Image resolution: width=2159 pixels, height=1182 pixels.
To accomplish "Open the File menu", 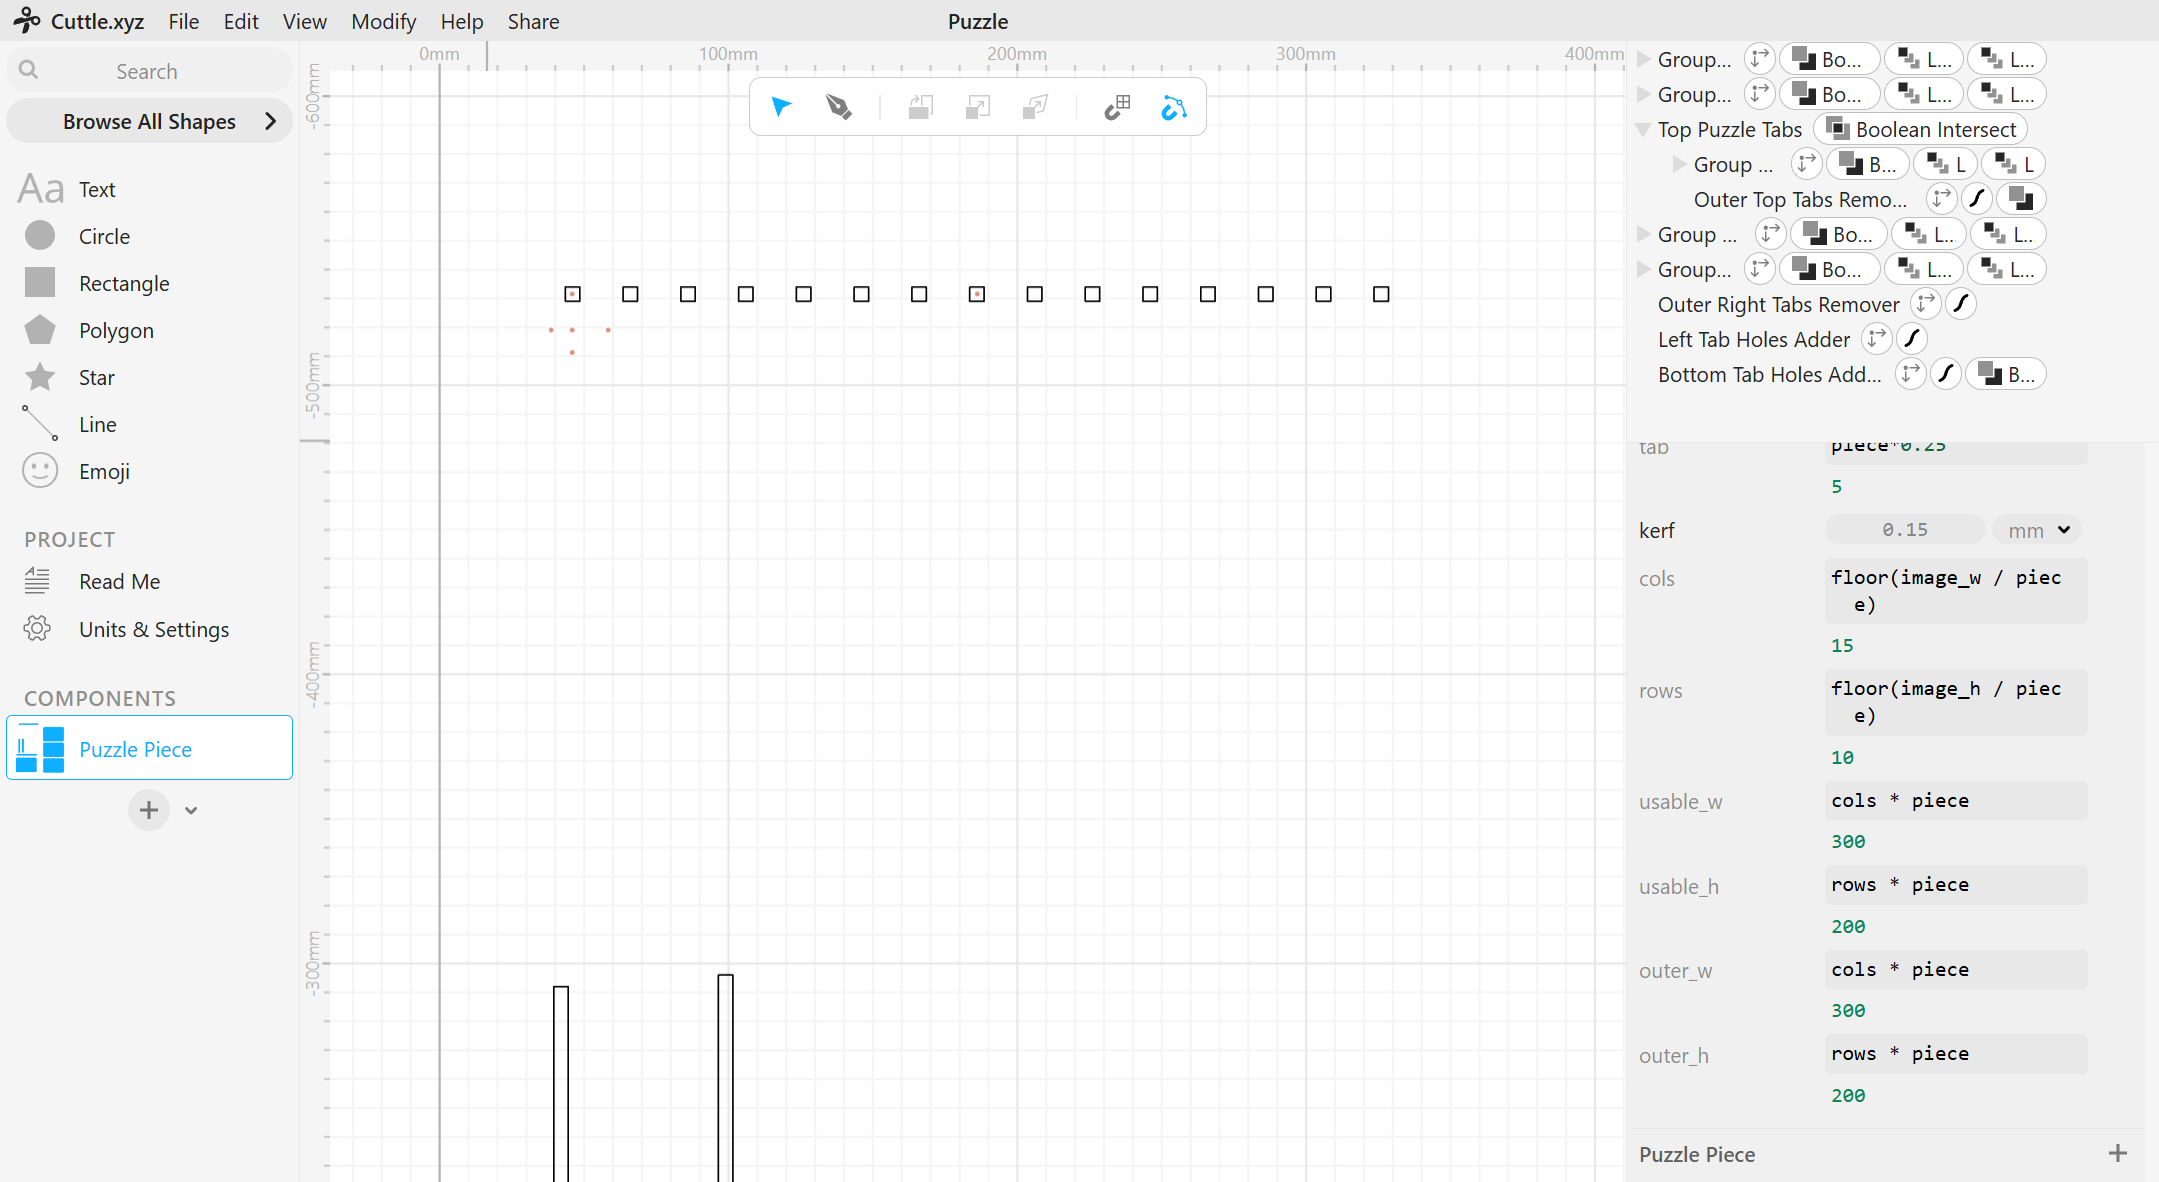I will click(x=183, y=21).
